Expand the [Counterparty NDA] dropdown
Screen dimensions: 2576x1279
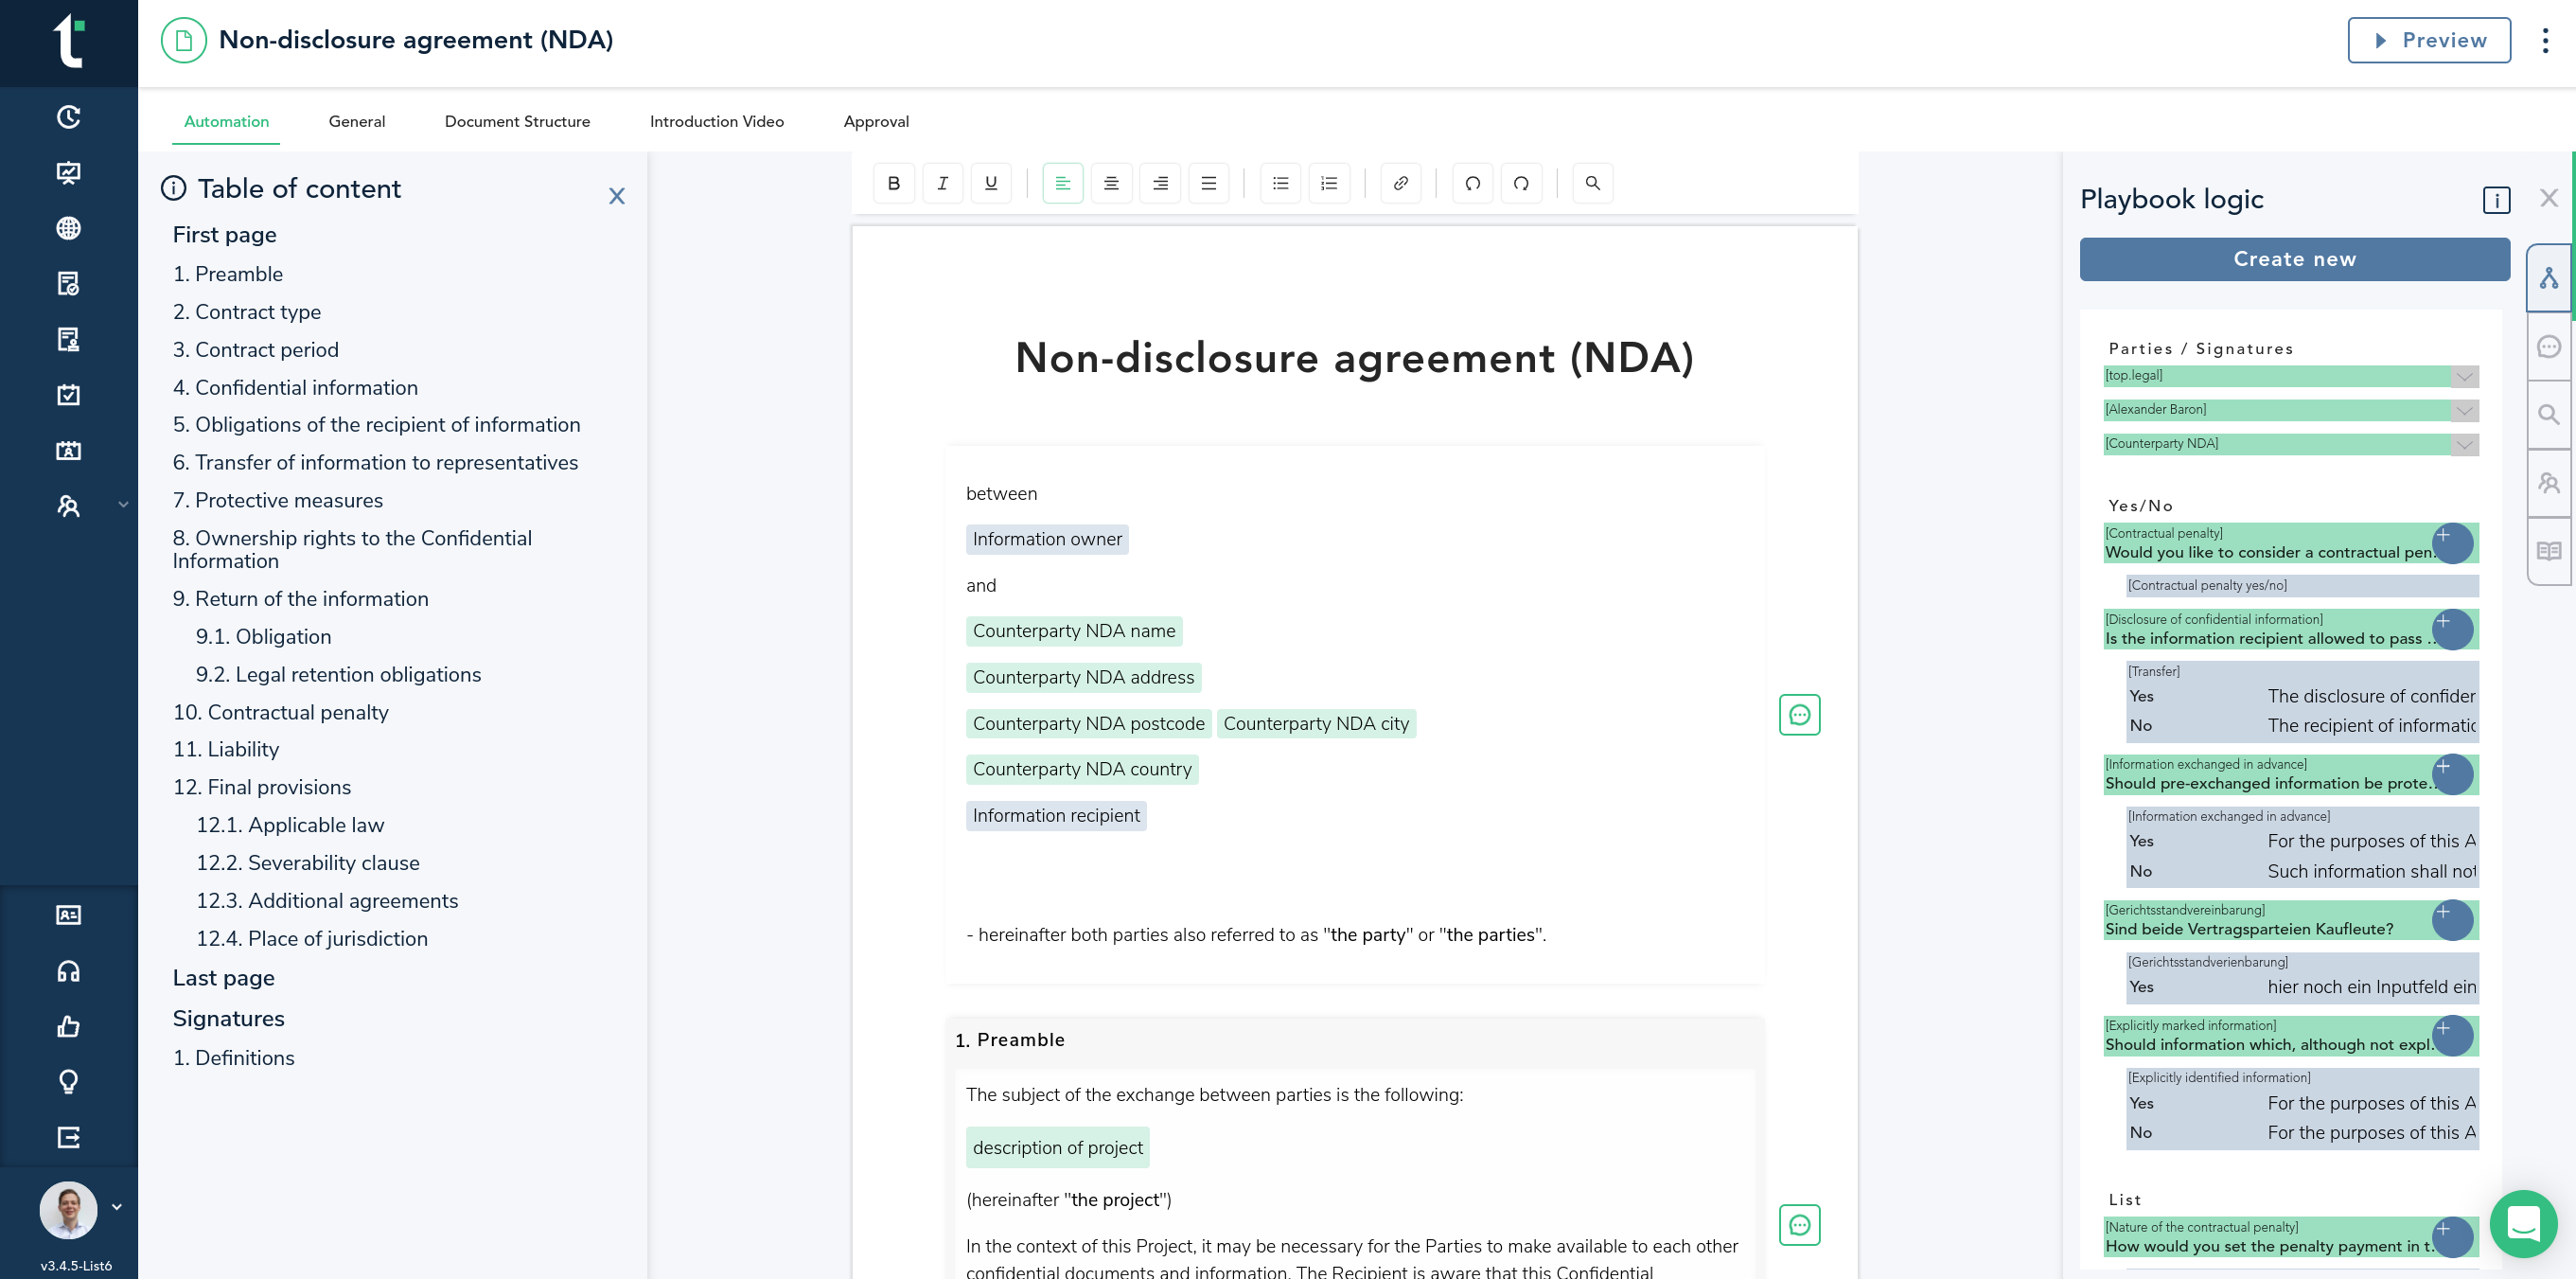click(2465, 444)
